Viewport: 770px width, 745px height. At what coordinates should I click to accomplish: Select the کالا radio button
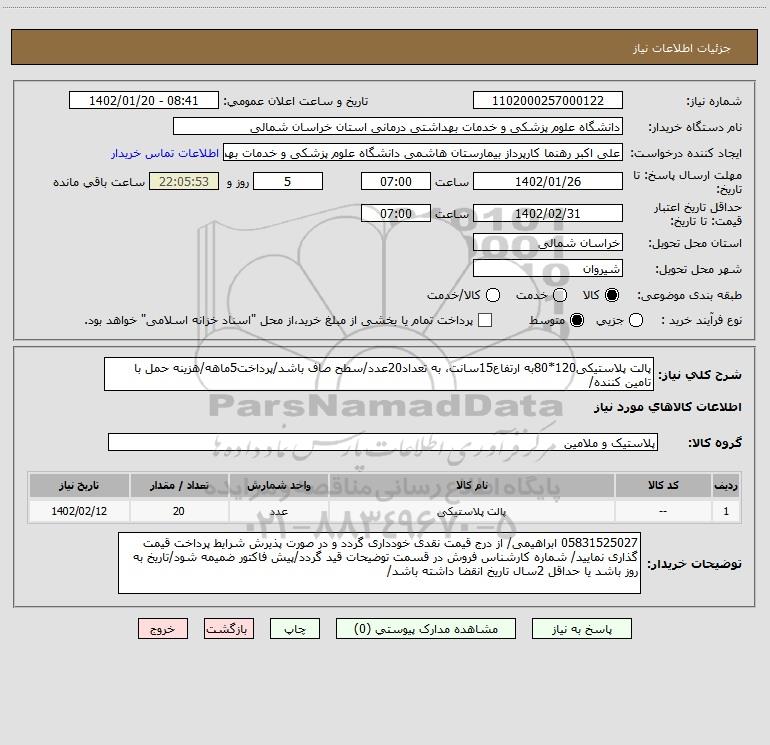pos(612,295)
